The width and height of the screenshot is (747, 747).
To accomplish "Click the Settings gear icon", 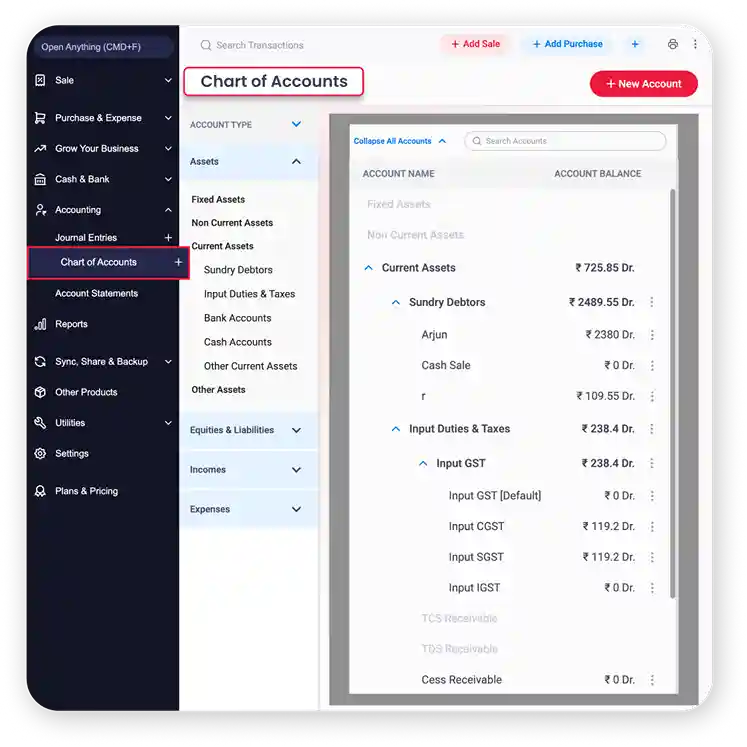I will (x=40, y=454).
